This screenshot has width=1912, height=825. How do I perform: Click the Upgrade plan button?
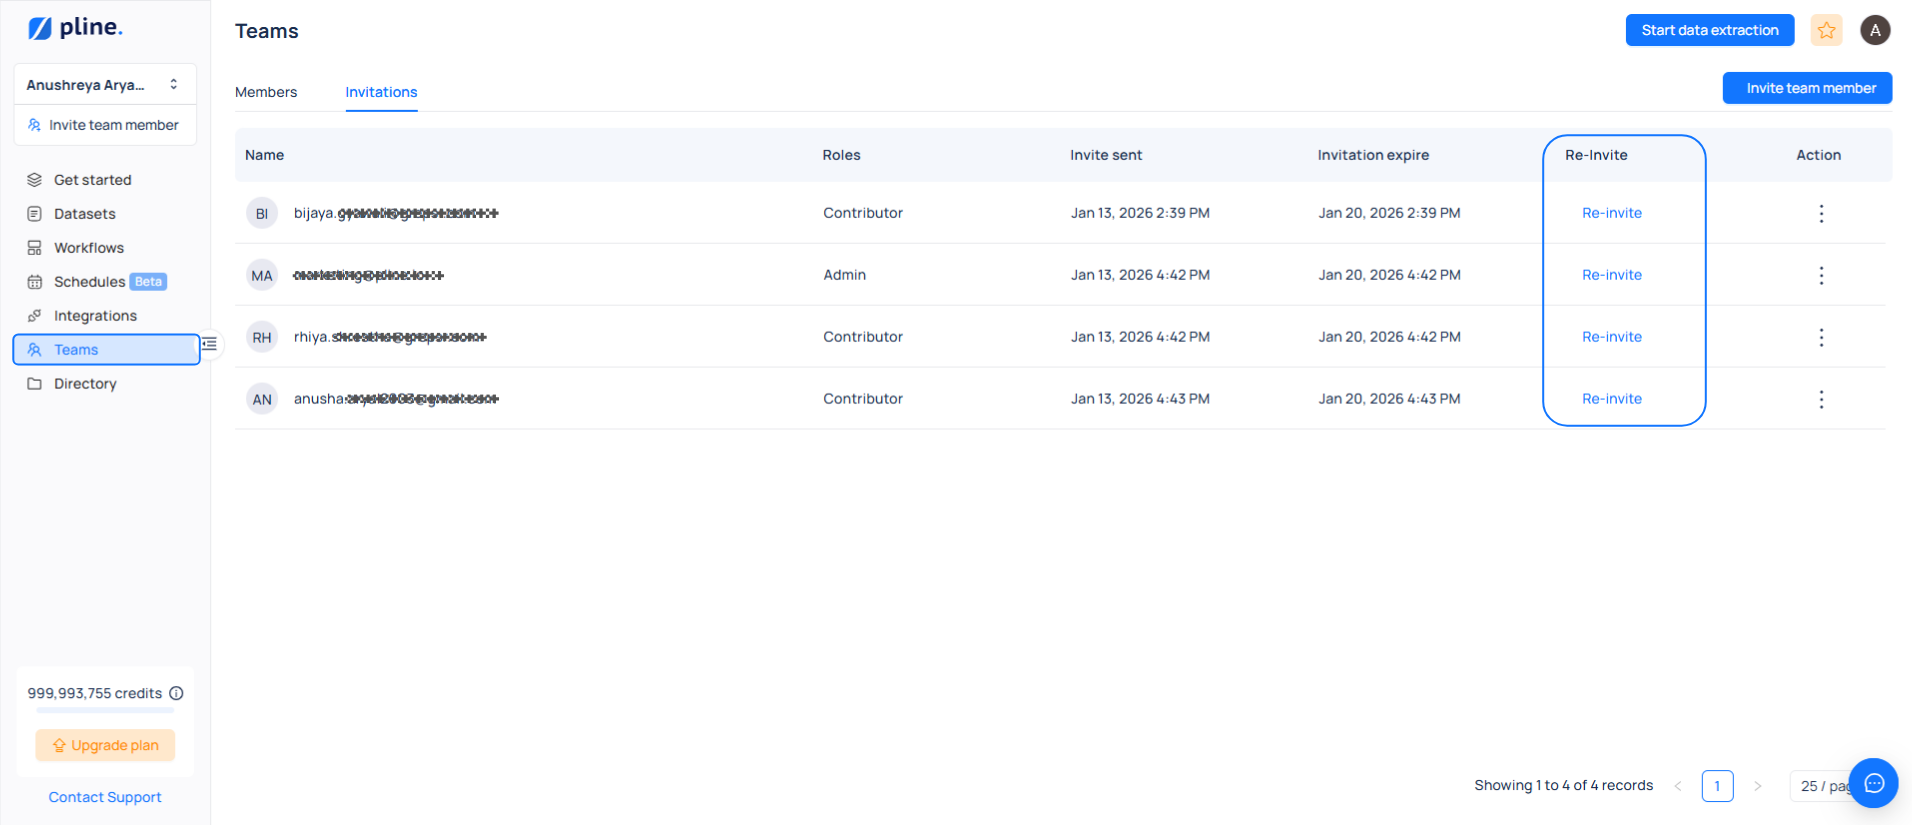point(105,745)
